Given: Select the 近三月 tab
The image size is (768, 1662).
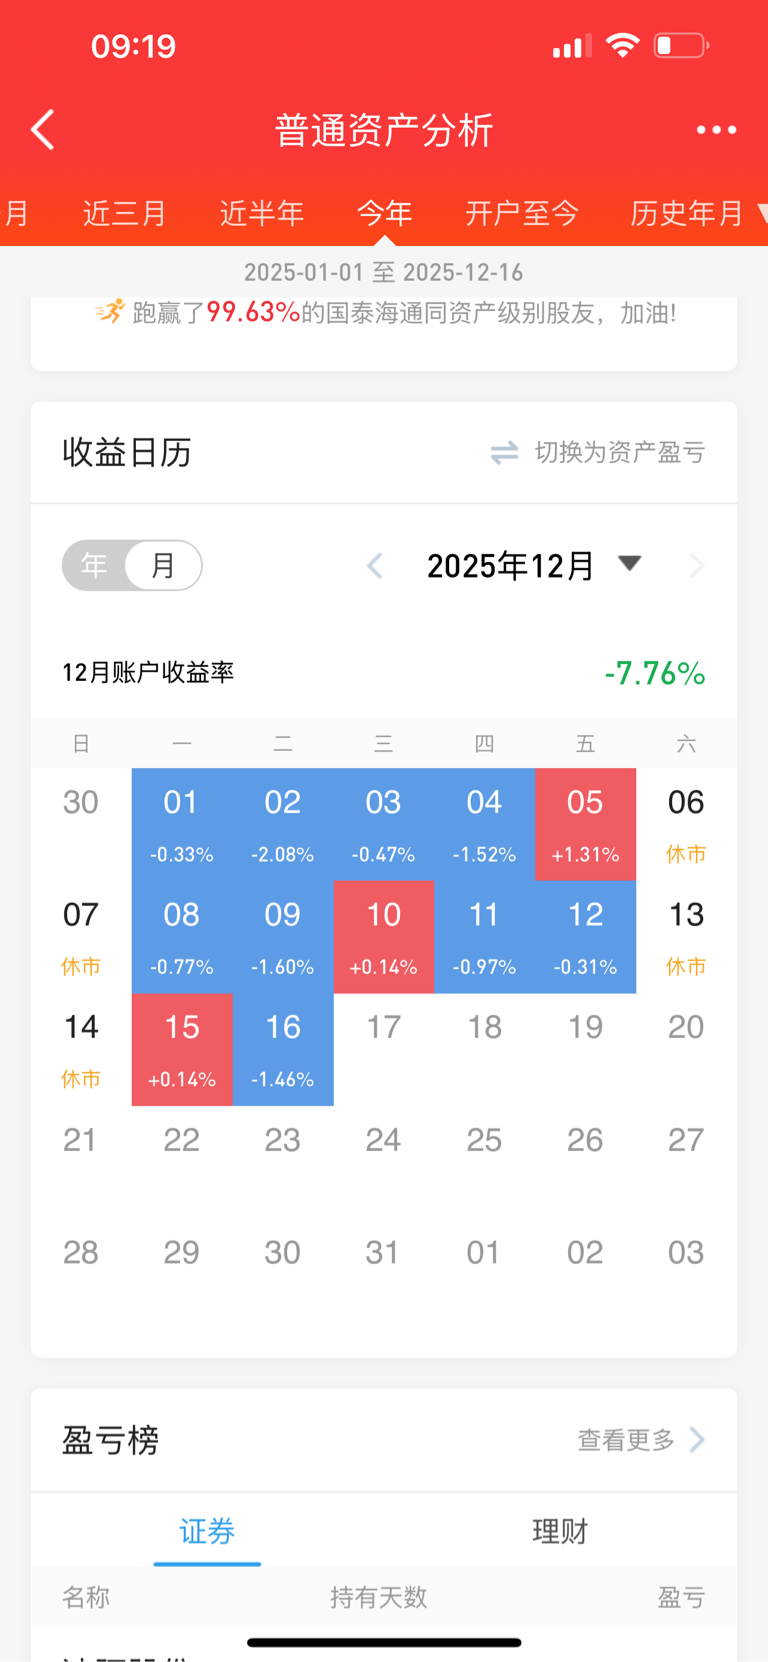Looking at the screenshot, I should 124,213.
